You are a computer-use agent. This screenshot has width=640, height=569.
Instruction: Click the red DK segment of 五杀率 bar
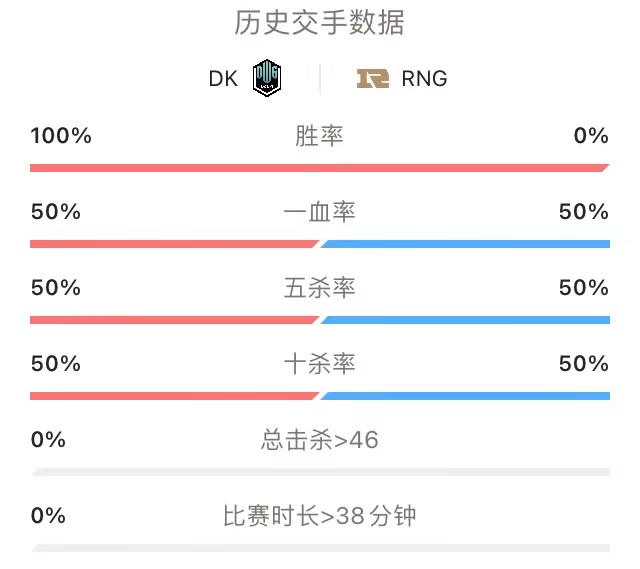(174, 320)
